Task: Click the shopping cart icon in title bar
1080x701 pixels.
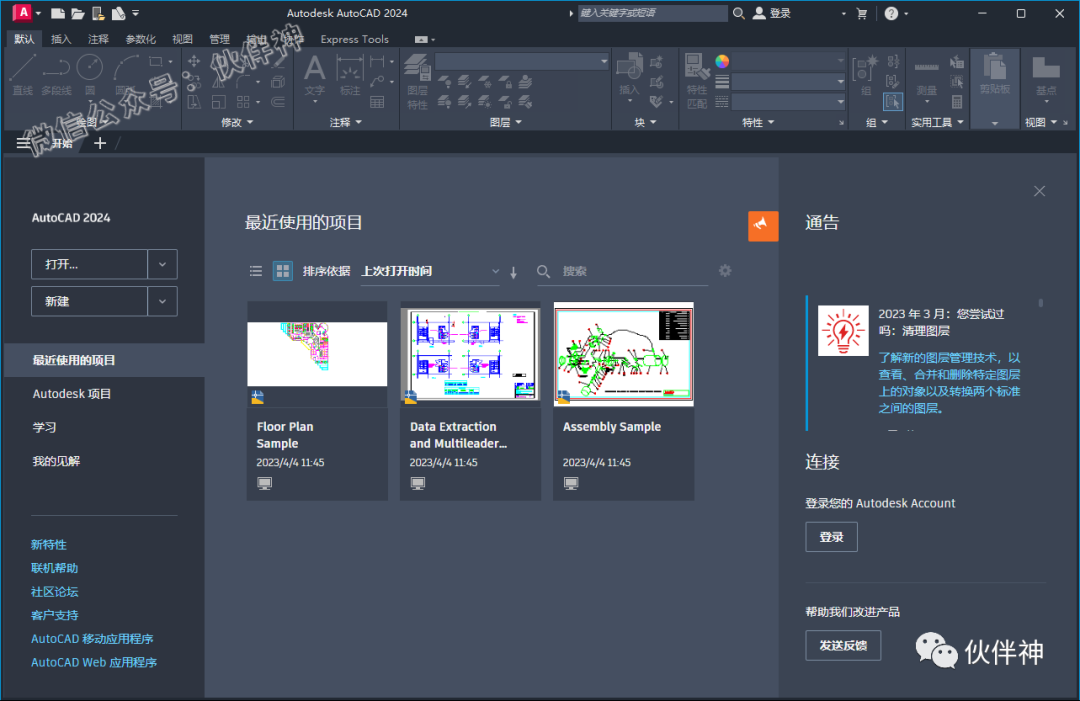Action: (862, 13)
